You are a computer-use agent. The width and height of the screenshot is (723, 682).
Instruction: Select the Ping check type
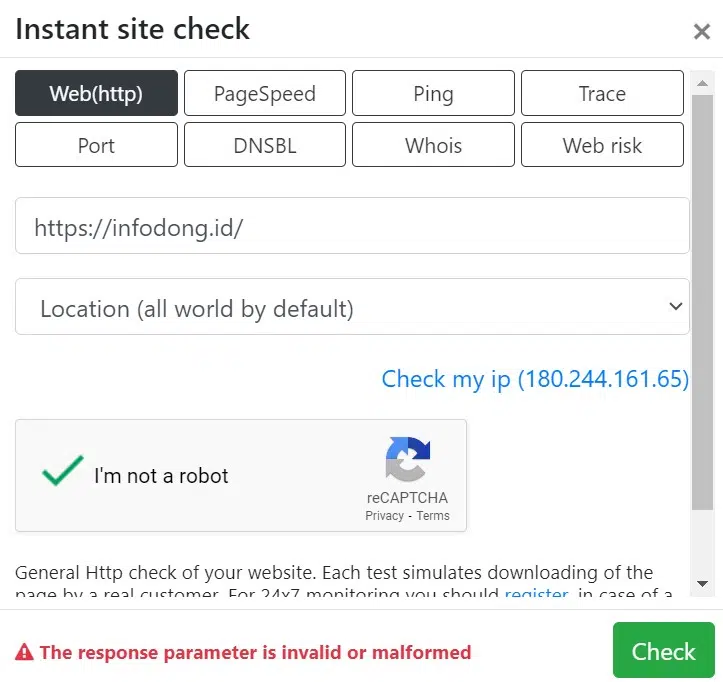pyautogui.click(x=433, y=93)
